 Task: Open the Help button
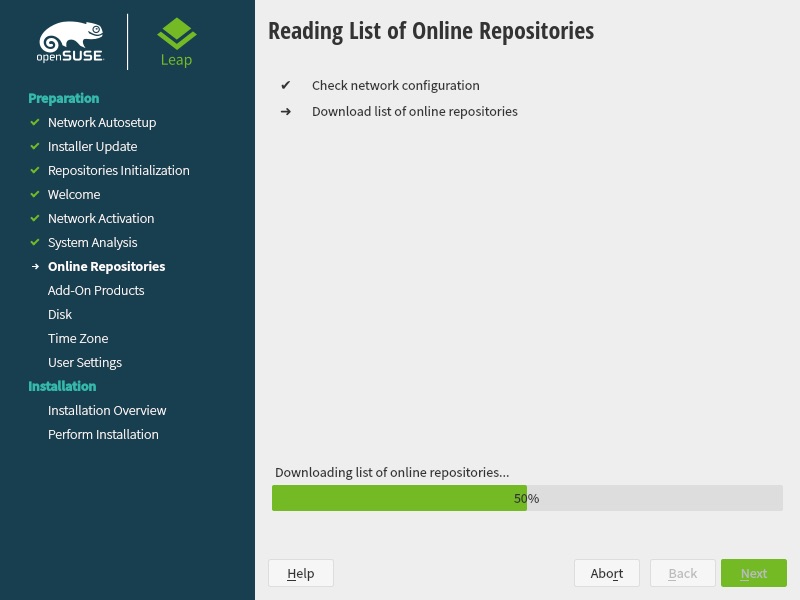click(301, 573)
